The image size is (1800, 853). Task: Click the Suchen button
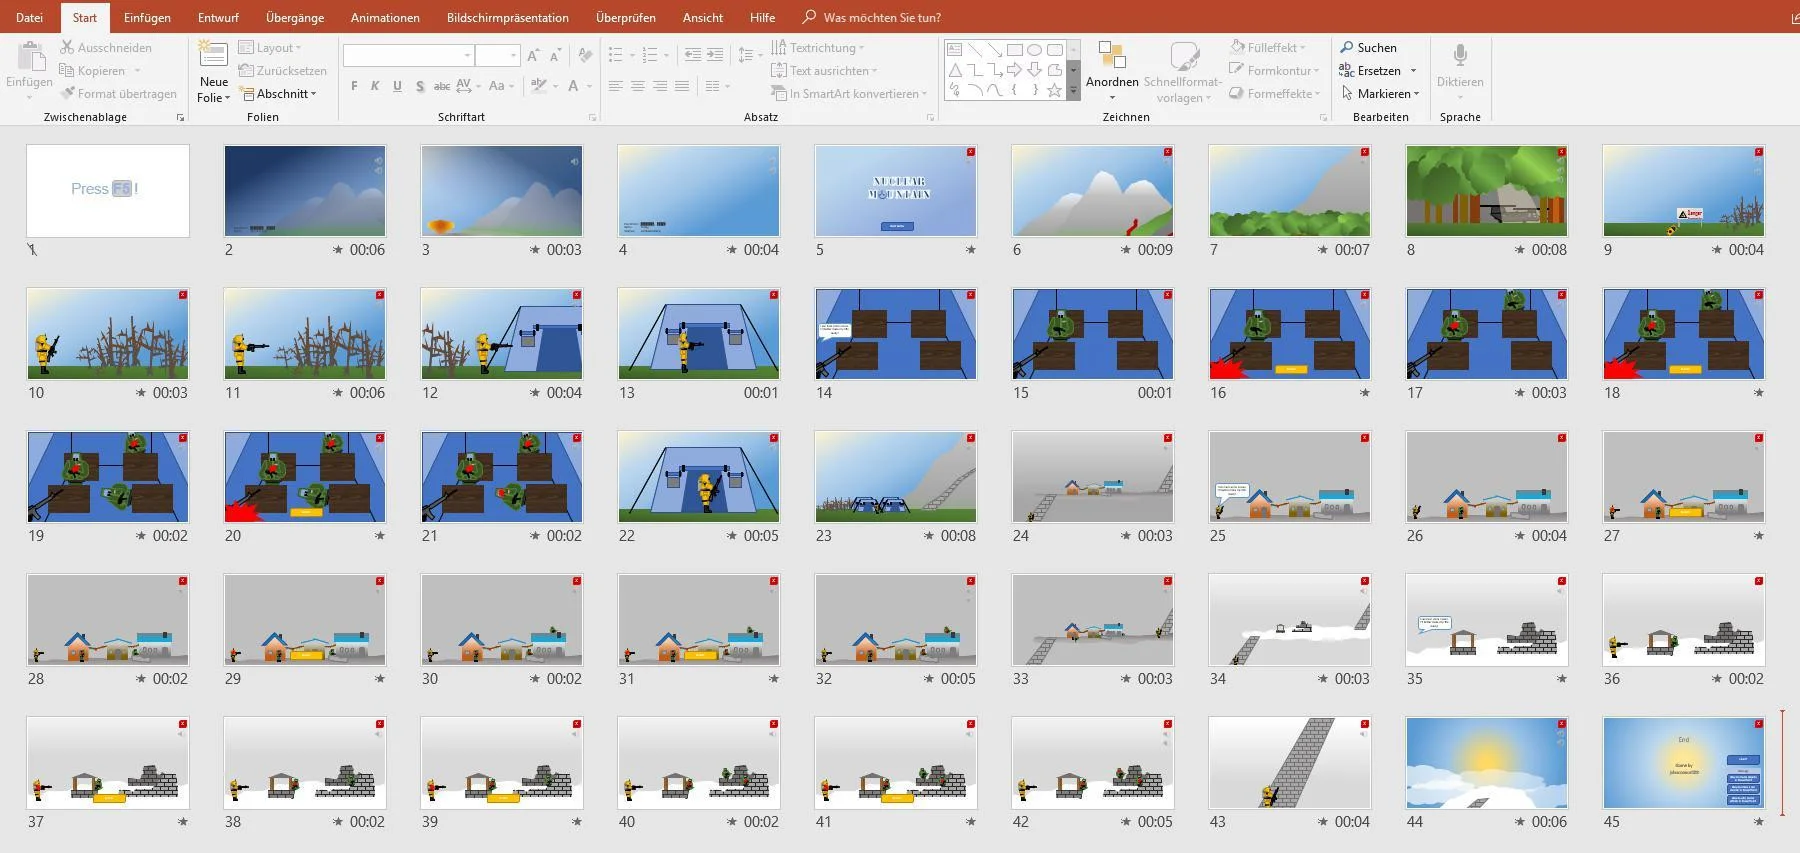coord(1368,47)
